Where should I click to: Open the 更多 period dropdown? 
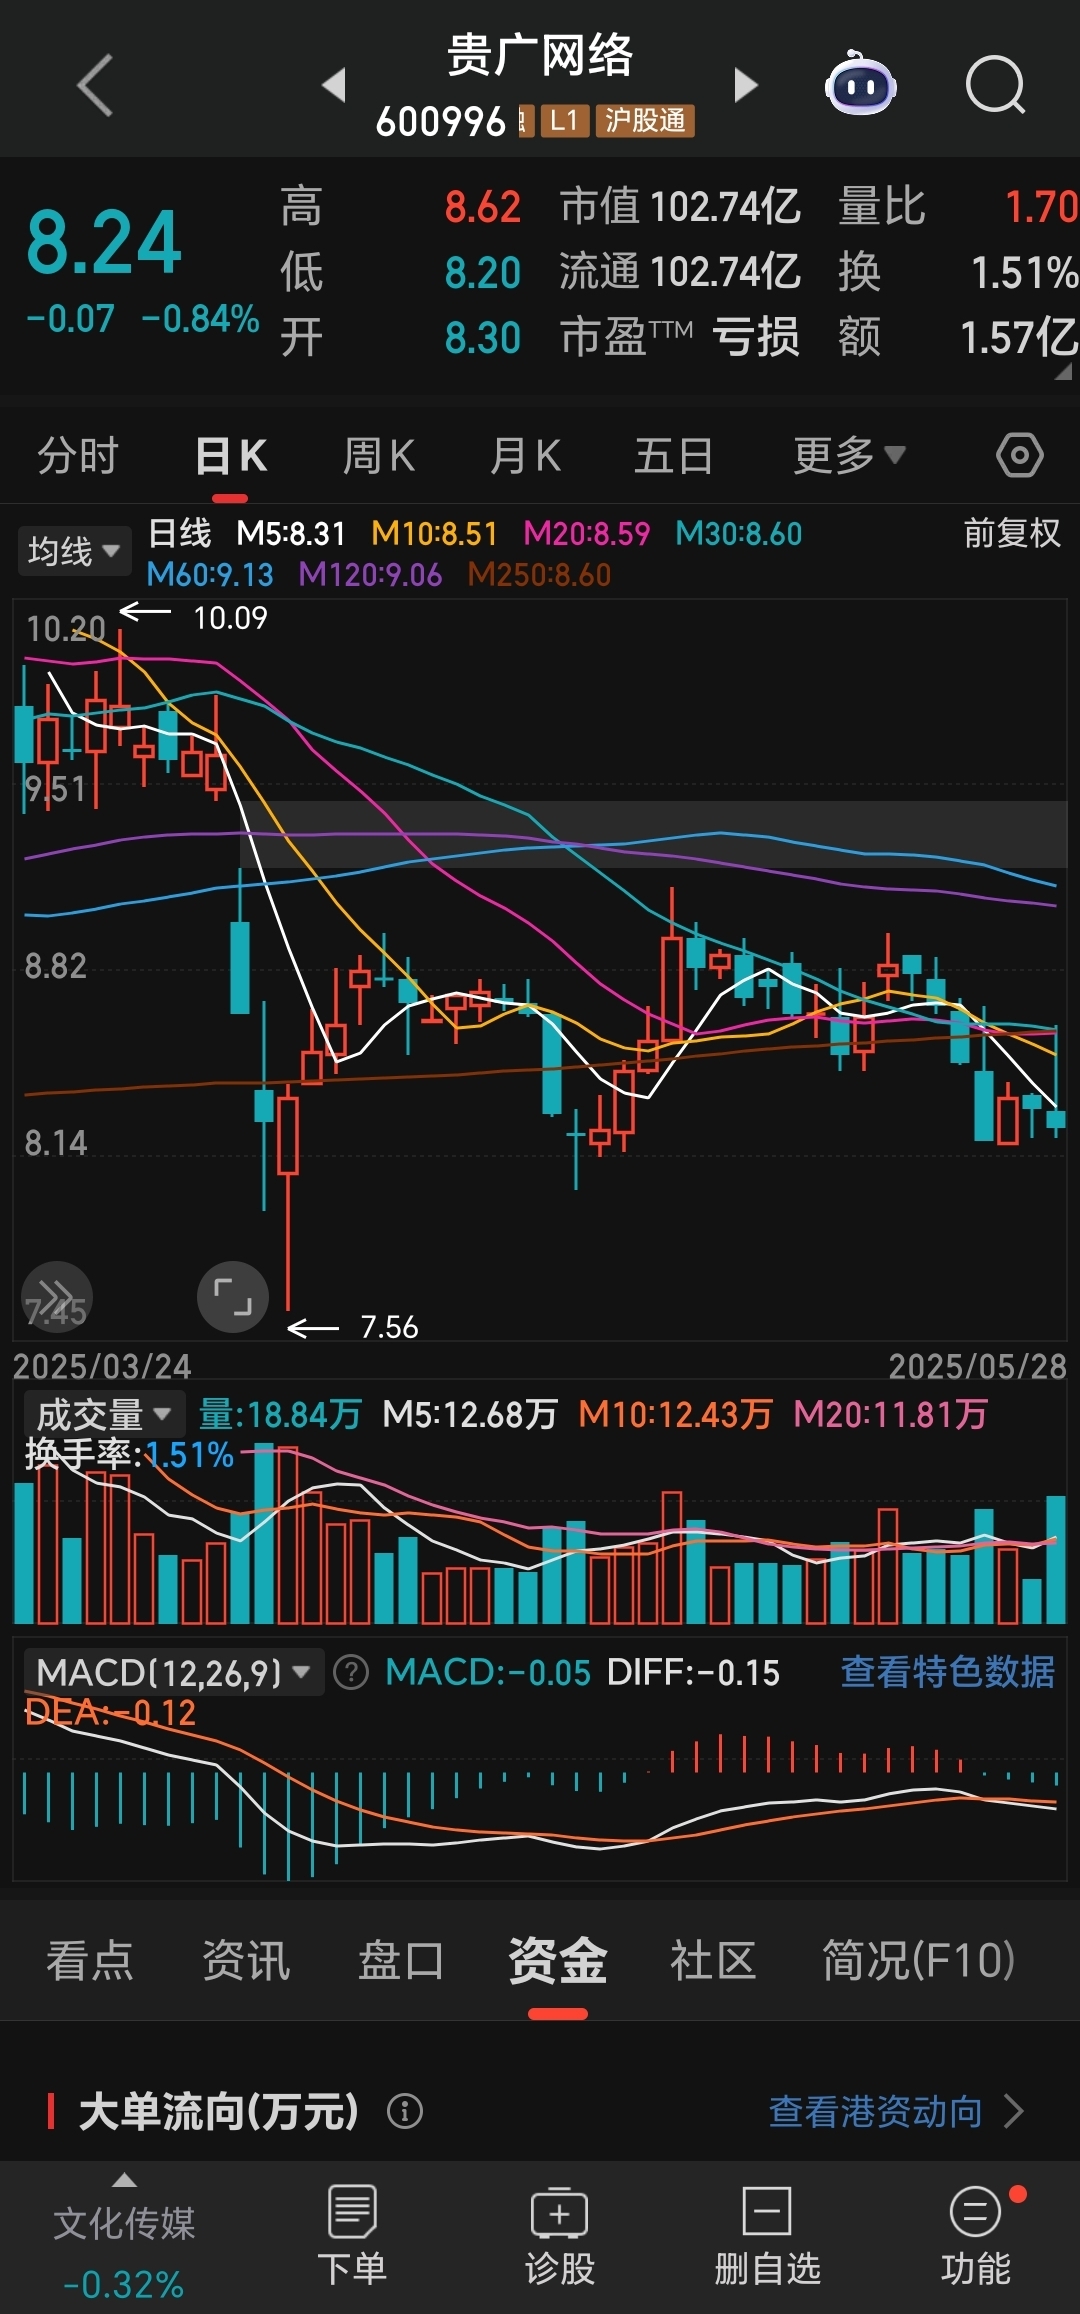(849, 456)
